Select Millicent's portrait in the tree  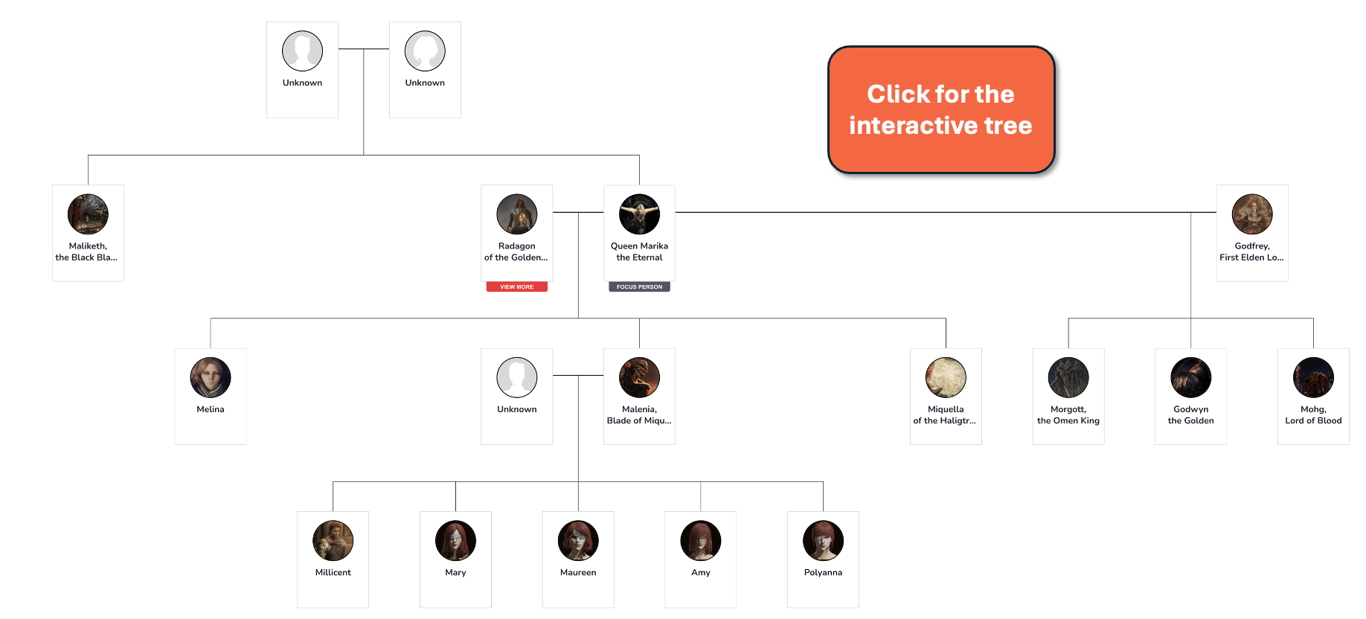[x=332, y=540]
